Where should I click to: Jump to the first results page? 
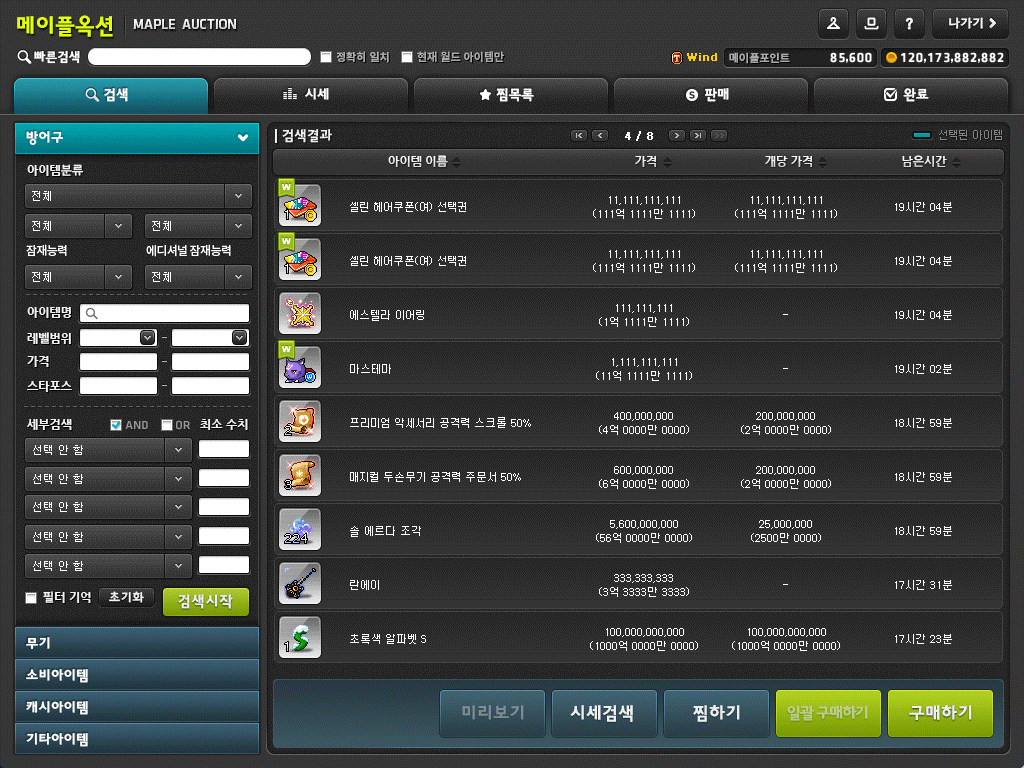pos(578,135)
